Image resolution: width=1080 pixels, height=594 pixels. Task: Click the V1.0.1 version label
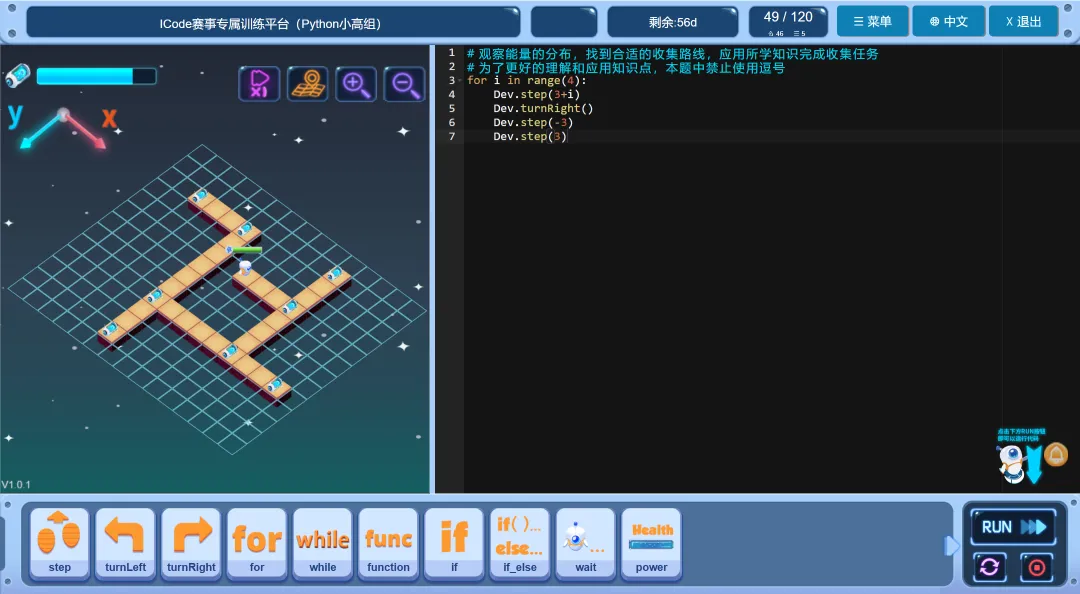point(16,484)
